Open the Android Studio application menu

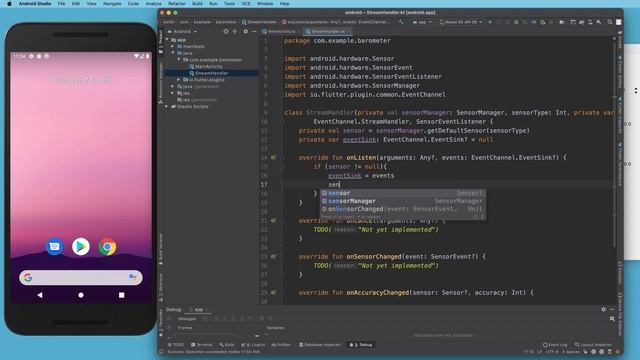pyautogui.click(x=35, y=4)
